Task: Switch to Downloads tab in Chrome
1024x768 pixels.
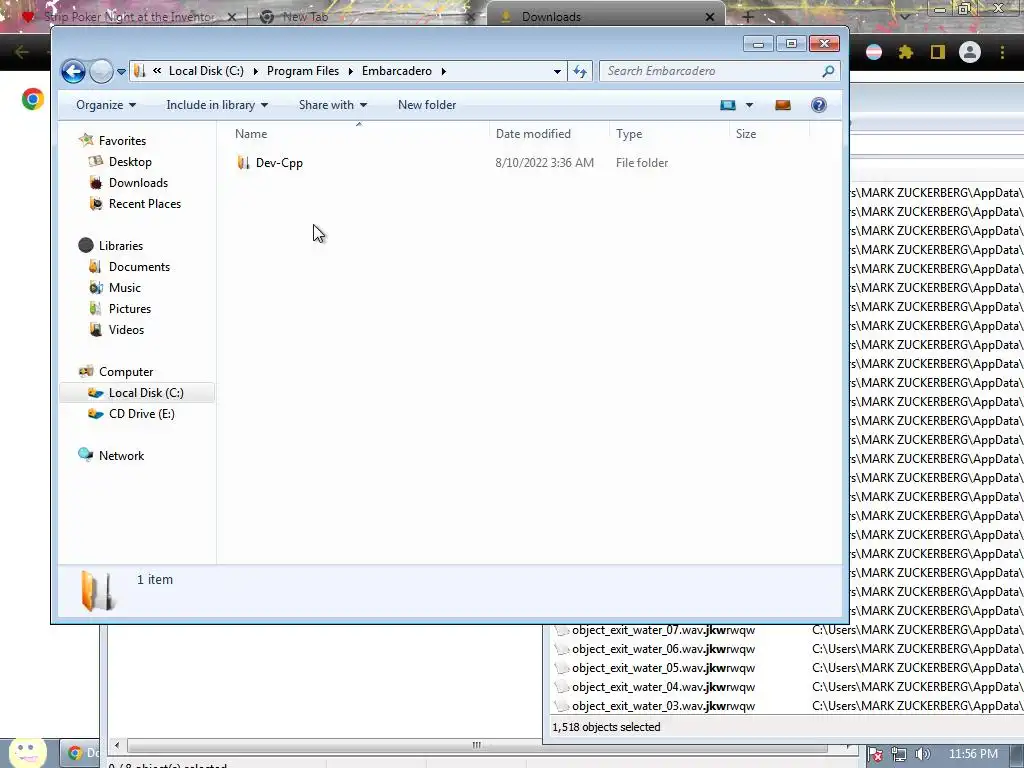Action: click(x=604, y=16)
